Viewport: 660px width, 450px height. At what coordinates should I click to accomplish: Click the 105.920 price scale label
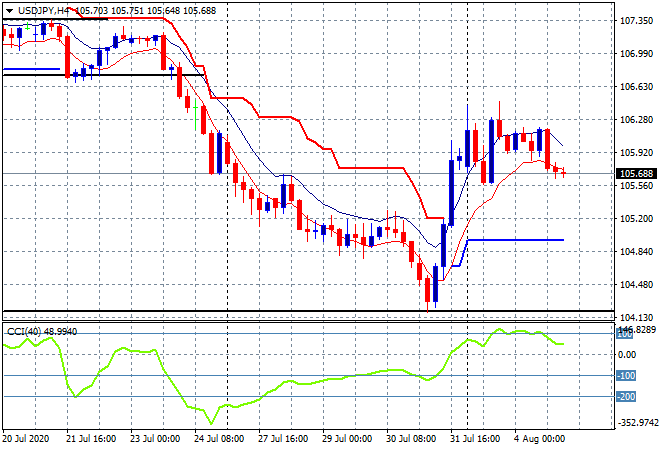pyautogui.click(x=636, y=153)
